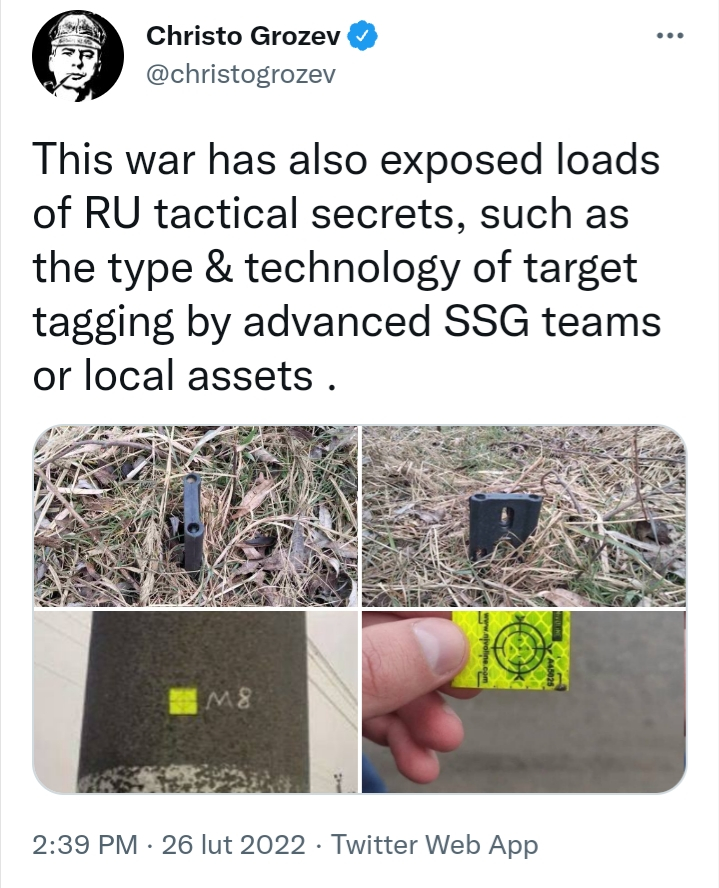
Task: Click the date 26 lut 2022
Action: pos(233,844)
